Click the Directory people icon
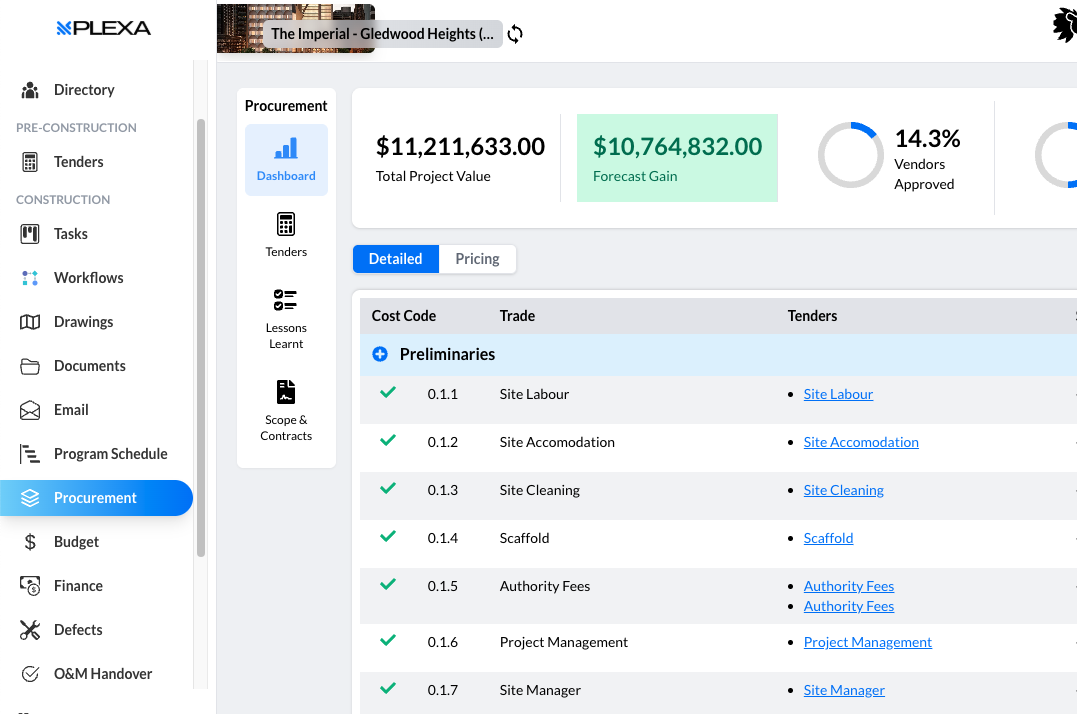The height and width of the screenshot is (714, 1077). click(x=30, y=90)
